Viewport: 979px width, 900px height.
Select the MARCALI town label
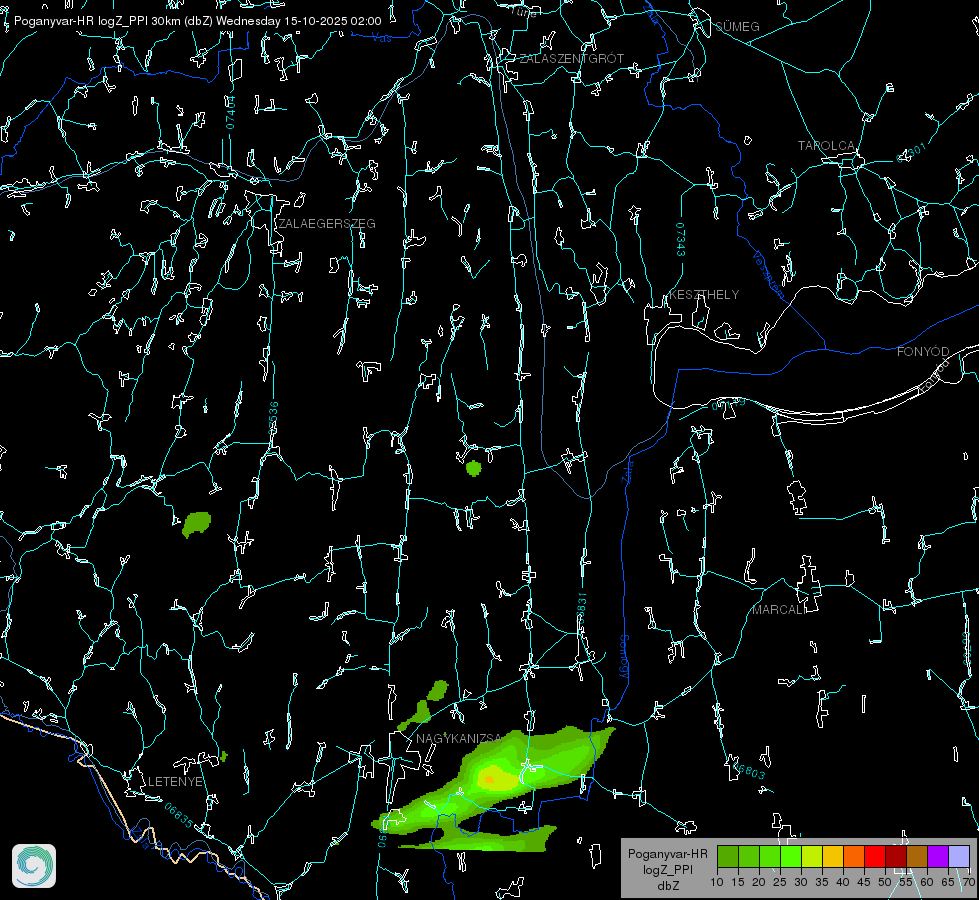pos(779,610)
